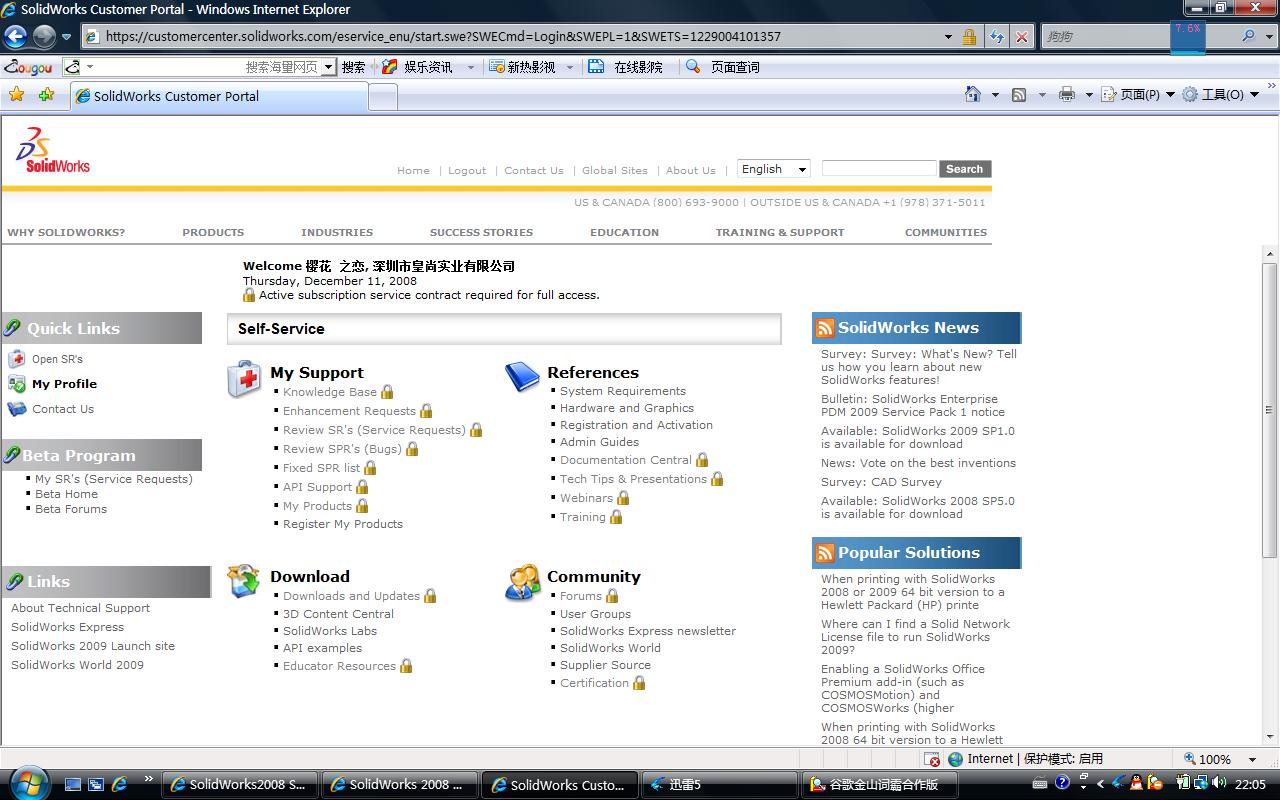The width and height of the screenshot is (1280, 800).
Task: Click the Favorites star icon
Action: 17,95
